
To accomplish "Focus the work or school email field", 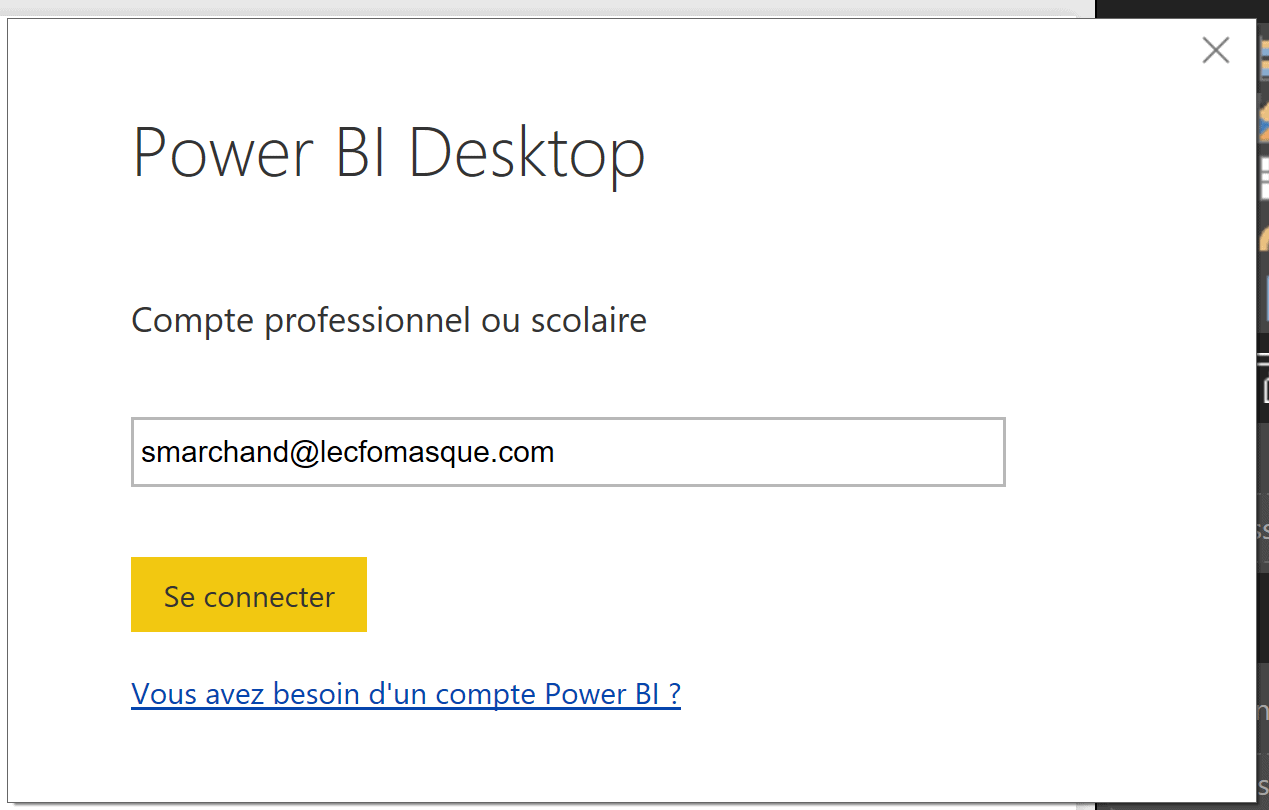I will 567,452.
